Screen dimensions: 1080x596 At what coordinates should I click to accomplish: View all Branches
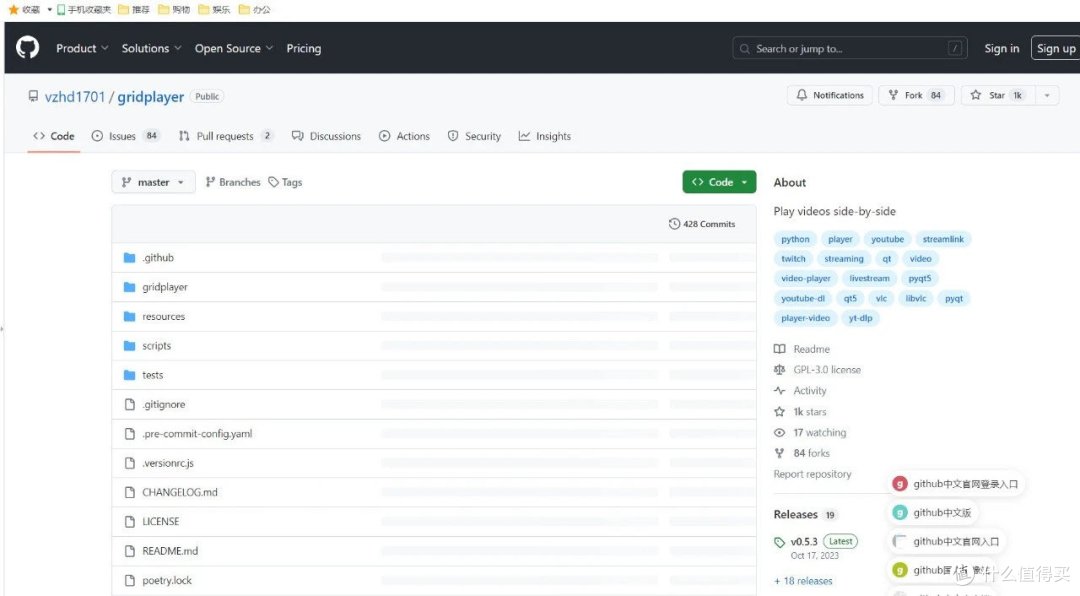click(x=233, y=182)
